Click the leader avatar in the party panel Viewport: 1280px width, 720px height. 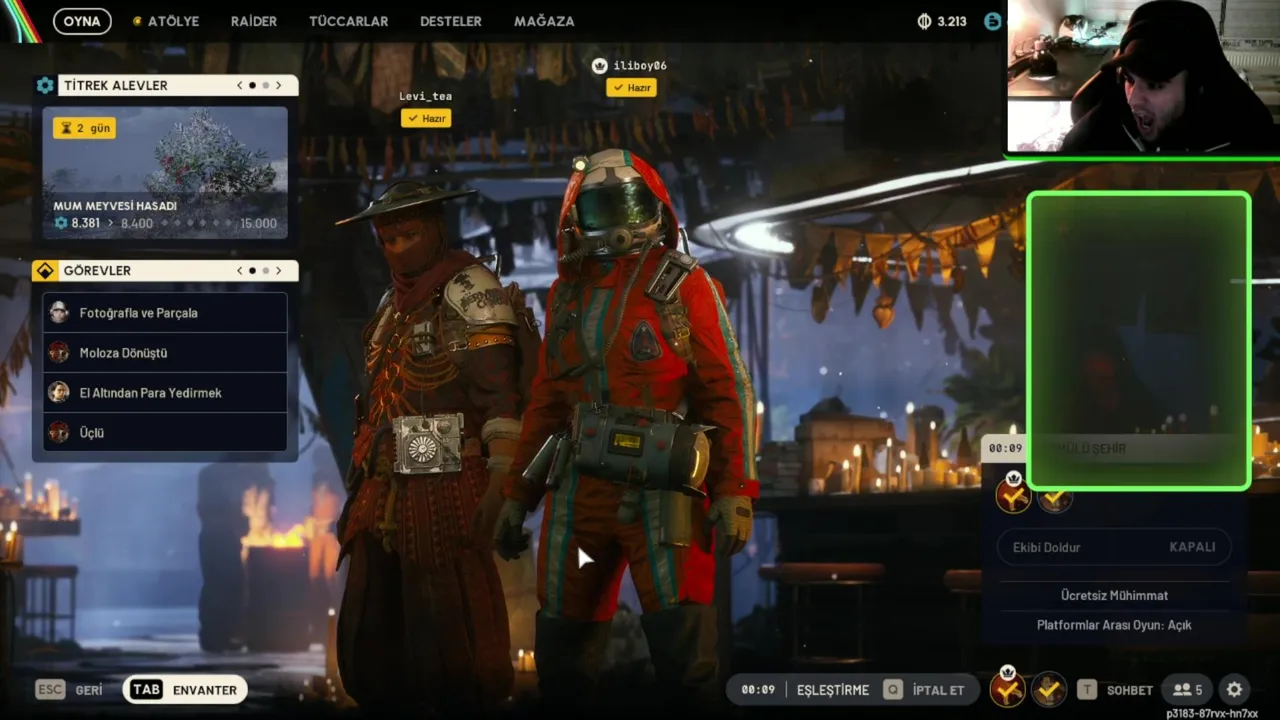tap(1013, 494)
